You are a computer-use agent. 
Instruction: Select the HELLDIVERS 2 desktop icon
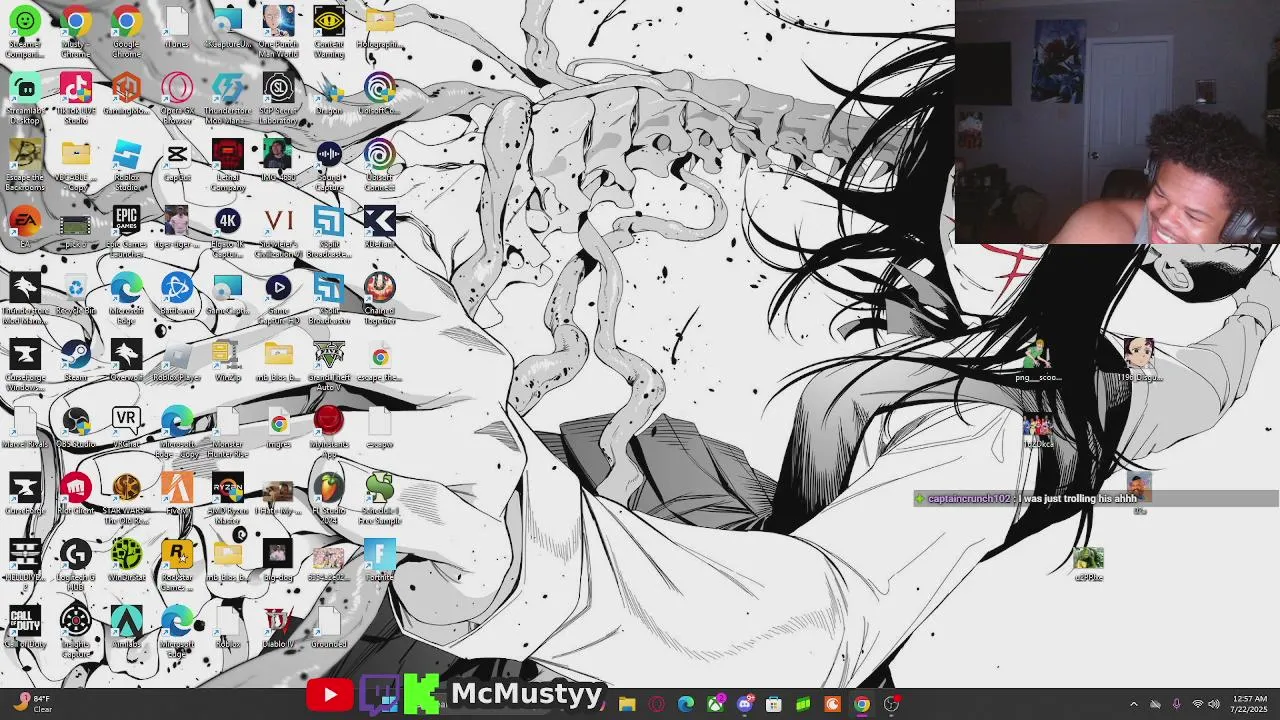click(25, 565)
